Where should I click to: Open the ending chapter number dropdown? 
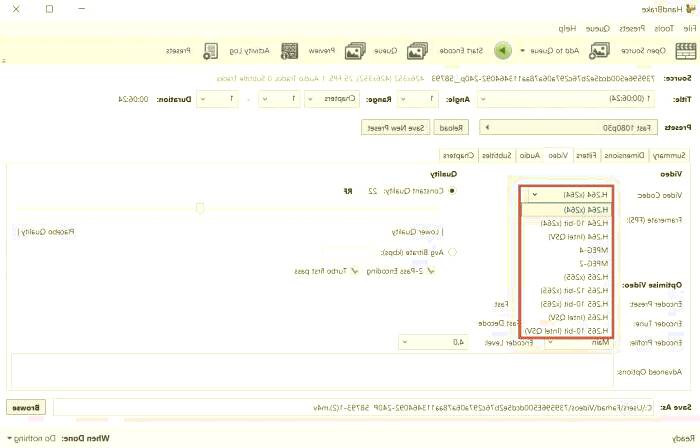click(218, 99)
